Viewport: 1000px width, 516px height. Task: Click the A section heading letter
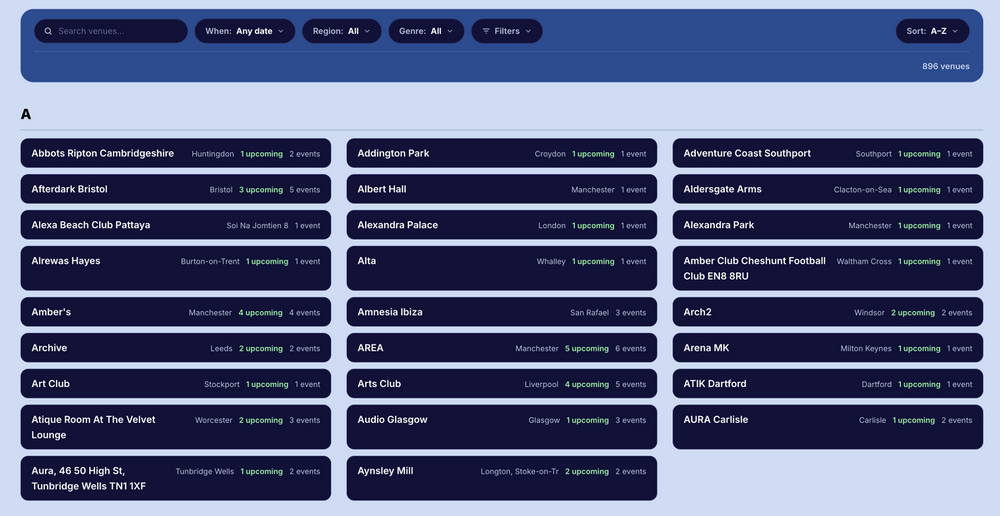click(26, 114)
